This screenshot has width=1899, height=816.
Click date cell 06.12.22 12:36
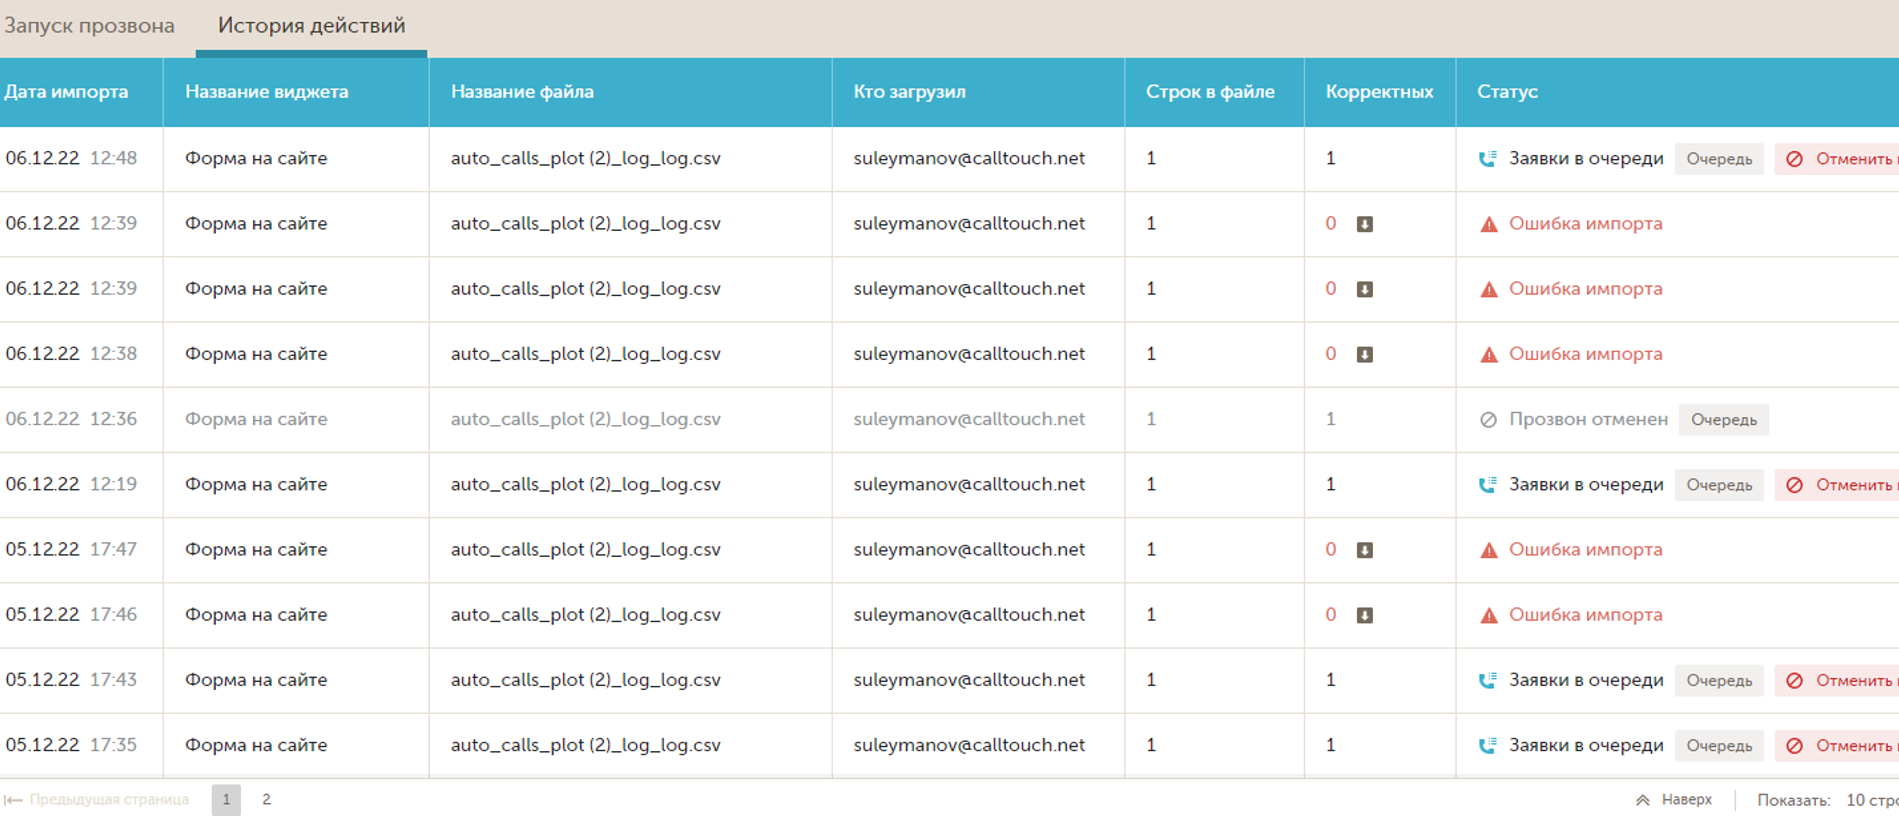(71, 419)
